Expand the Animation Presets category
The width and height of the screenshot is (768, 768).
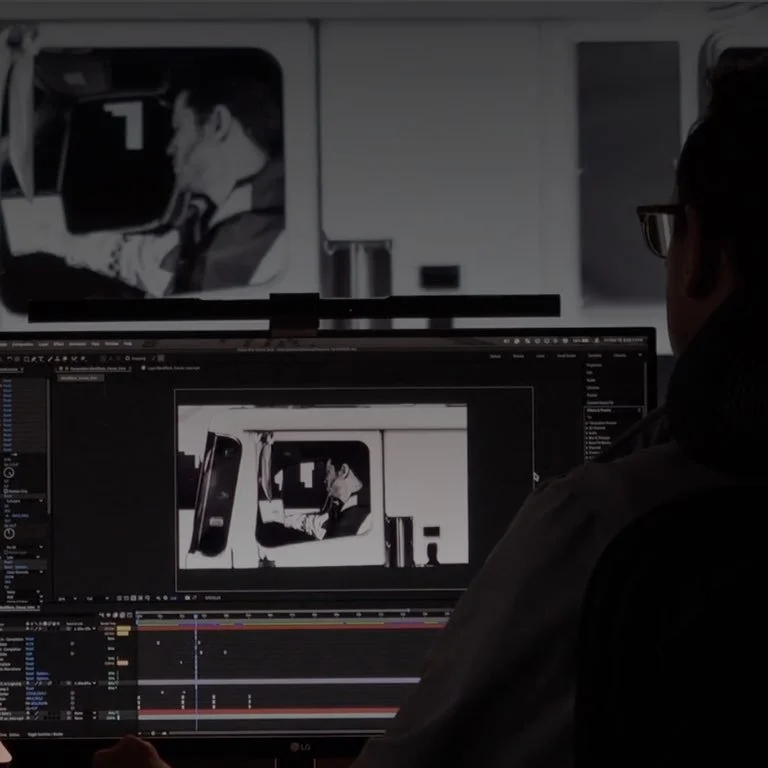586,423
